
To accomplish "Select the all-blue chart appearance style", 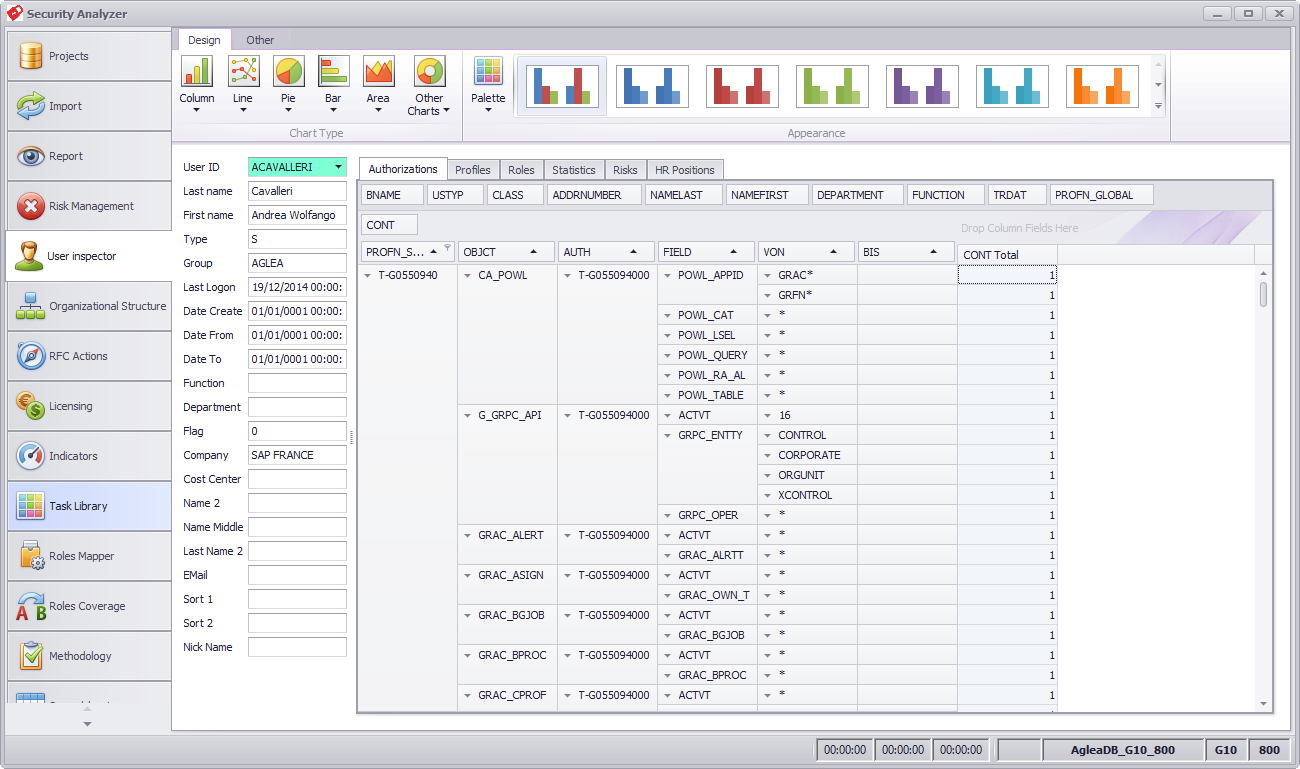I will [x=652, y=86].
